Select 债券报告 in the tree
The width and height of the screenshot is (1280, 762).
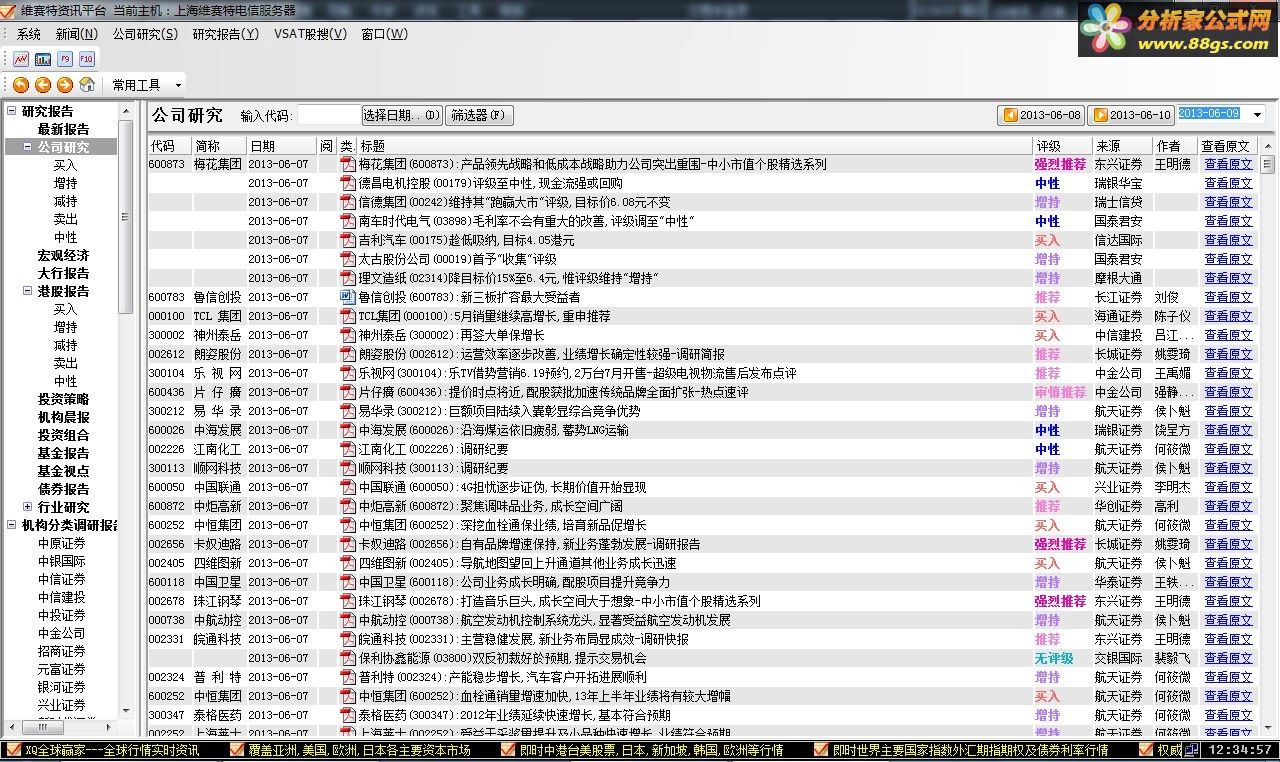click(63, 489)
